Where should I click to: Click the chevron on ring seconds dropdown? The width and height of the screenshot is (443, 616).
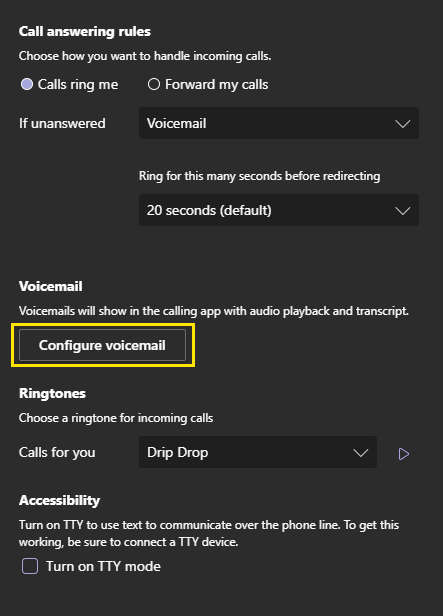coord(403,211)
